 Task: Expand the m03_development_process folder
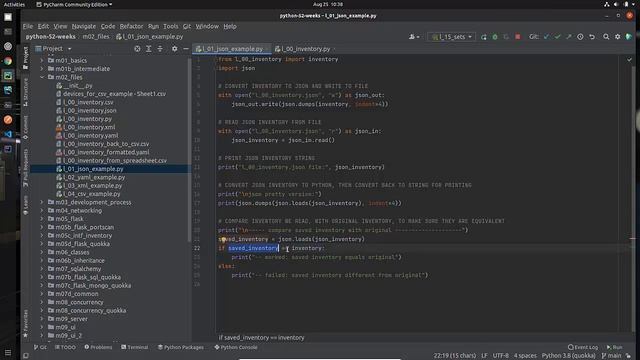(42, 202)
